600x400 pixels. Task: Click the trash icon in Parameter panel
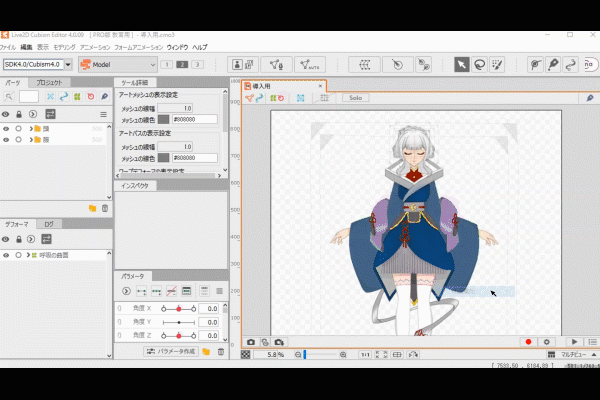pos(221,351)
